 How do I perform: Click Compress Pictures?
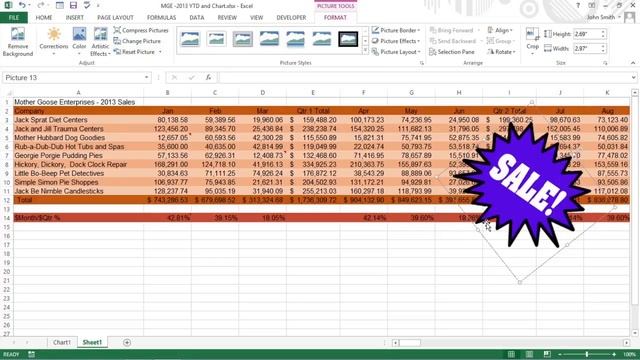(141, 30)
